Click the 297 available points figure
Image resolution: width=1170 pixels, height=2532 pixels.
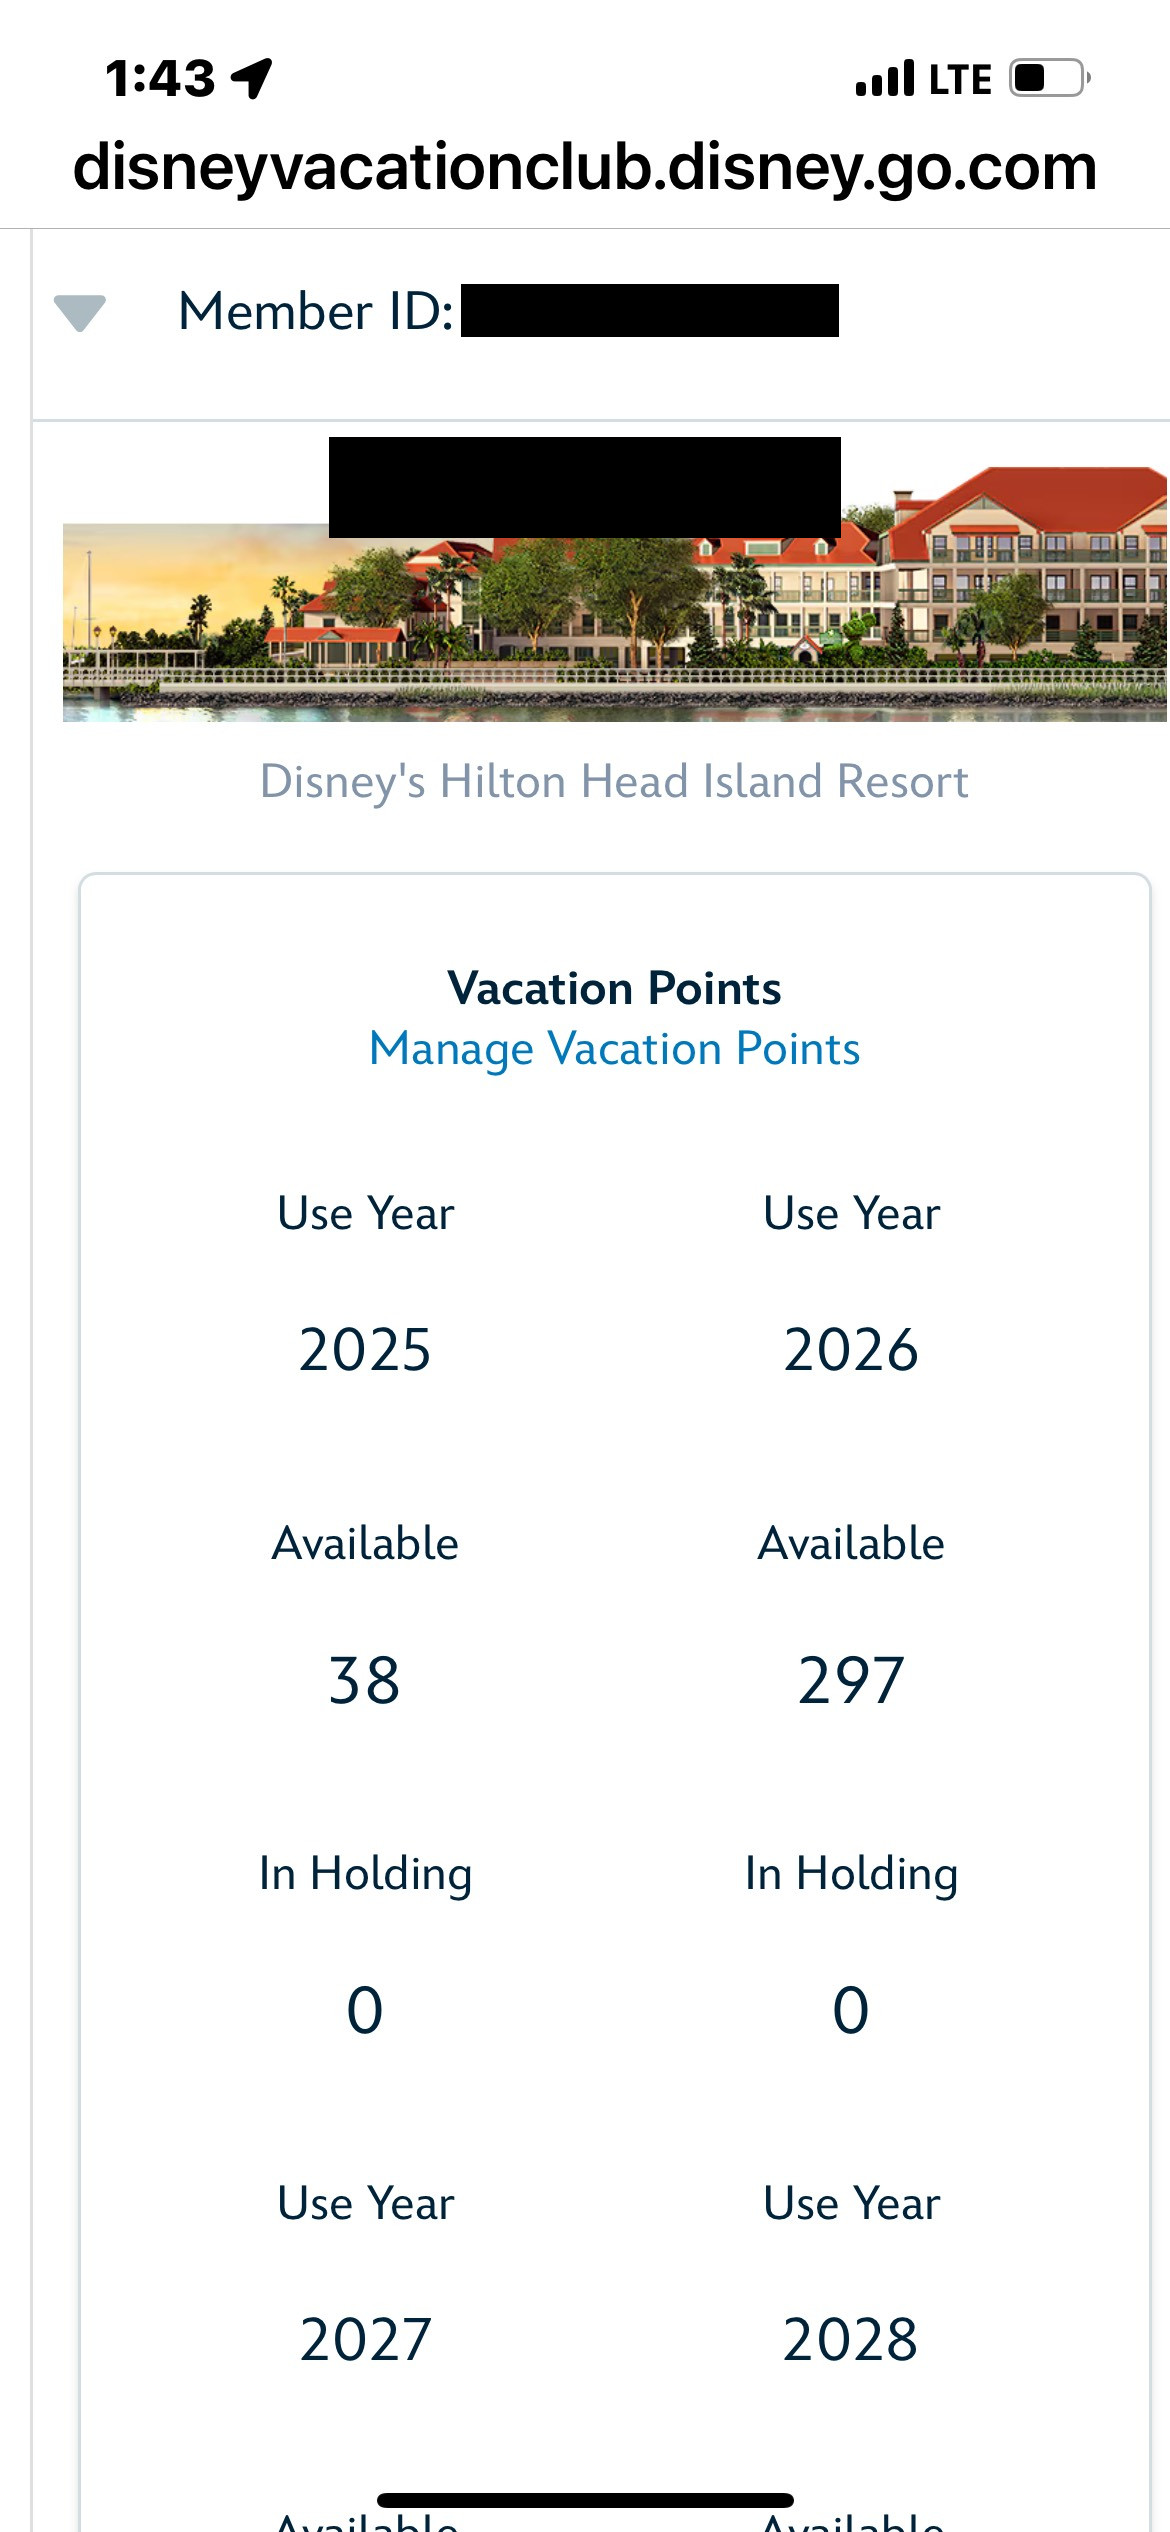pos(851,1680)
